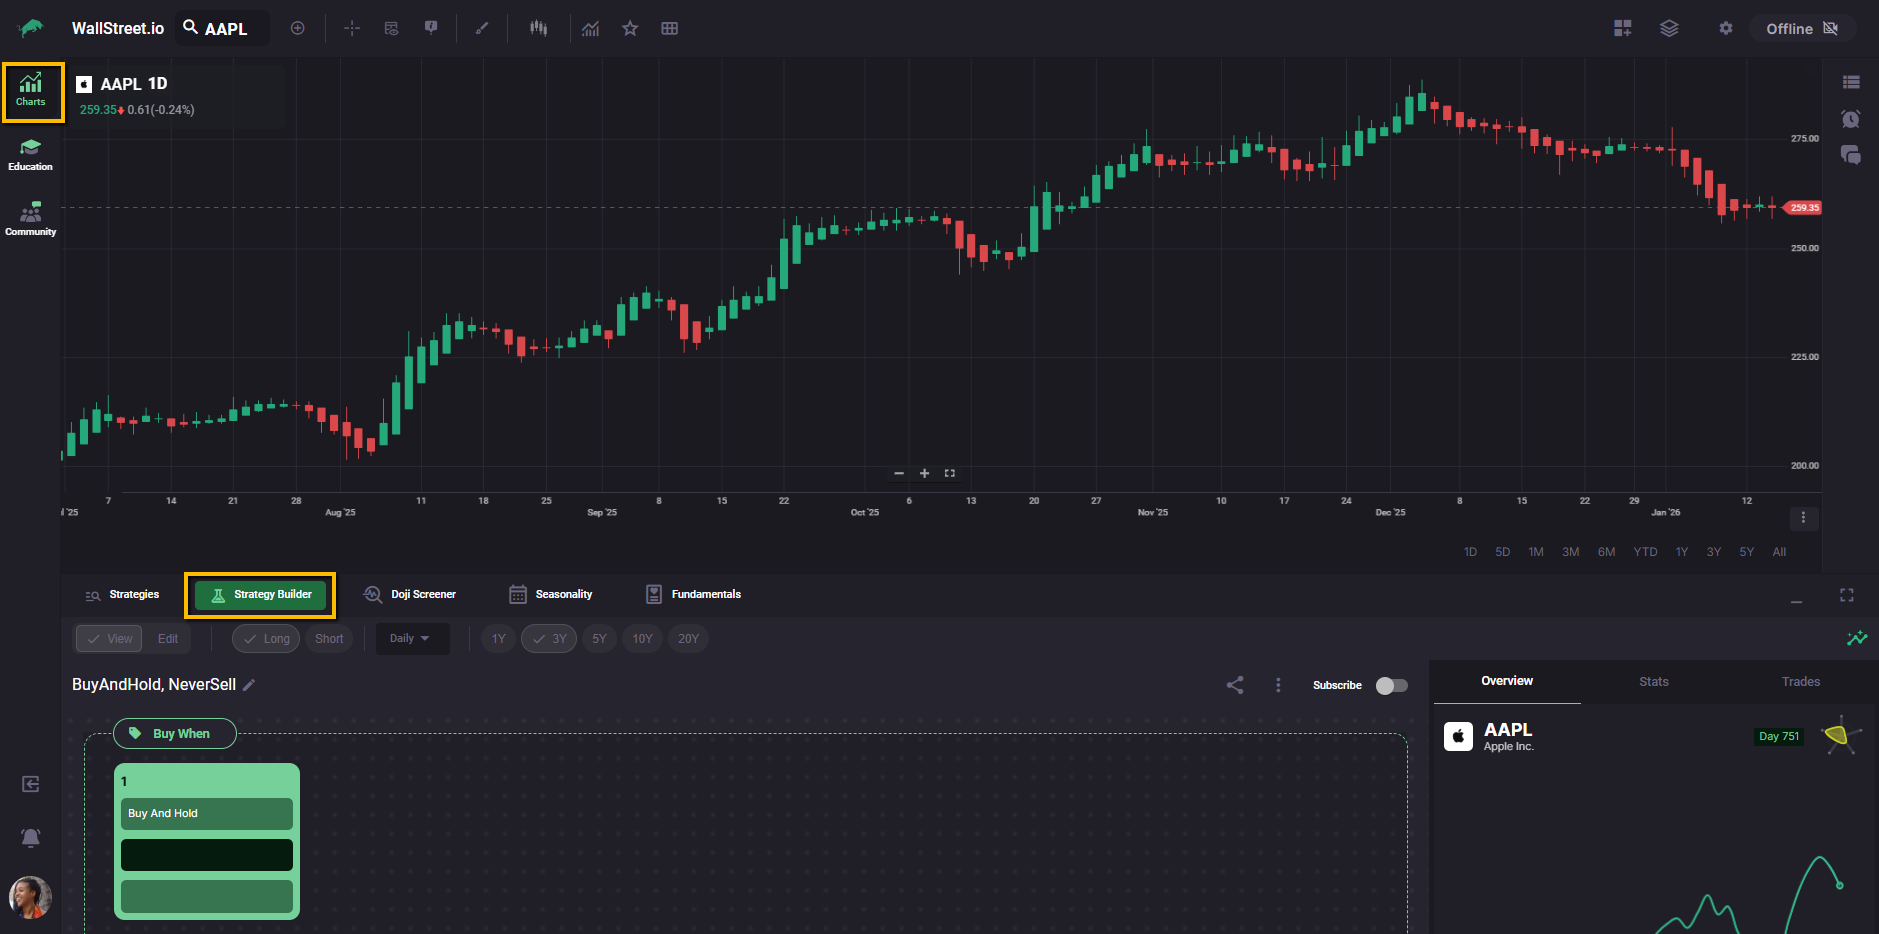Click the Buy When button
Viewport: 1879px width, 934px height.
click(175, 734)
